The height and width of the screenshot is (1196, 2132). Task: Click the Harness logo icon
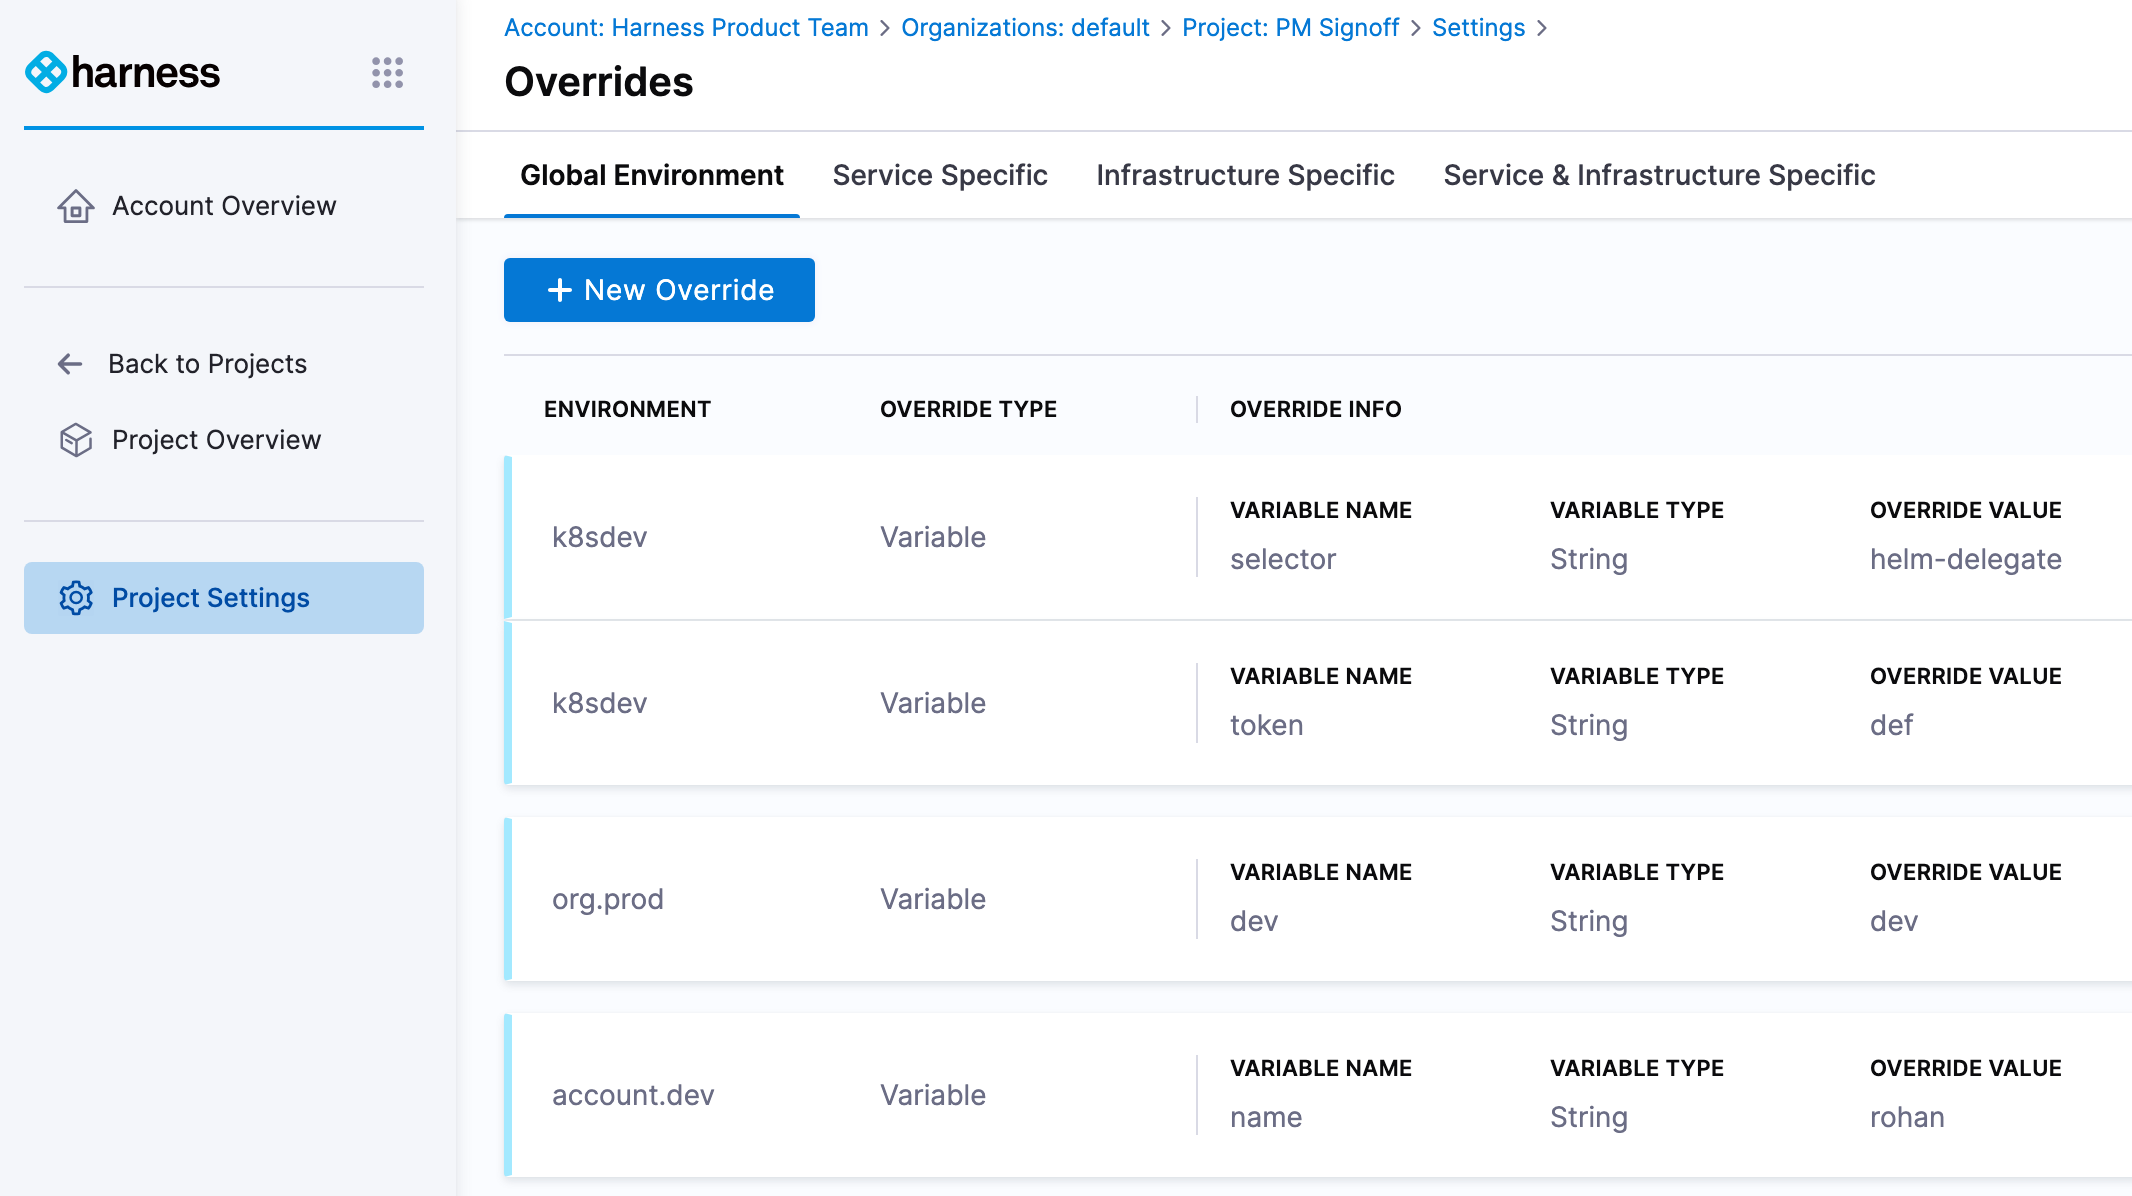click(46, 73)
